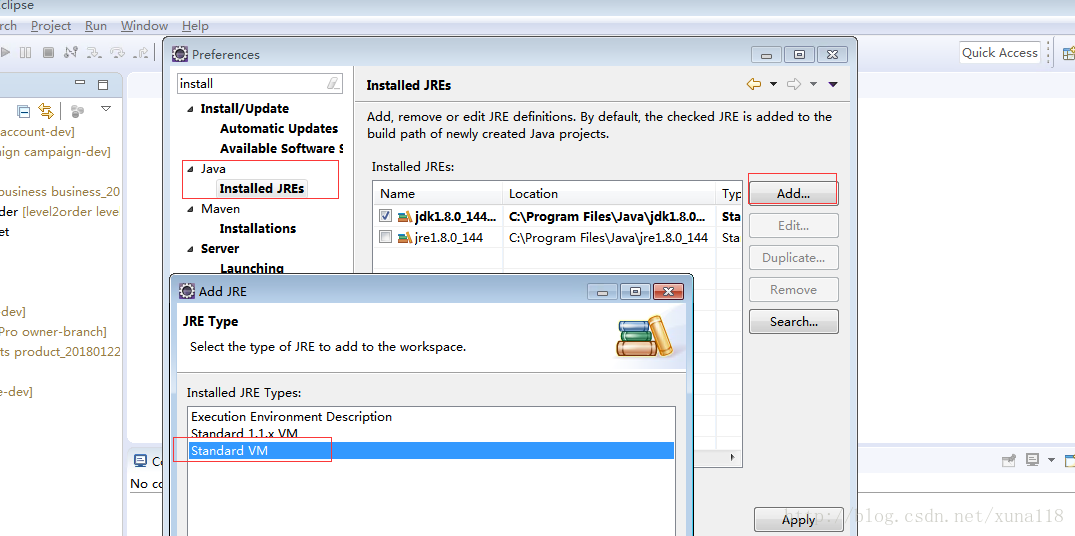Click the Location column header
The height and width of the screenshot is (536, 1075).
[x=609, y=194]
